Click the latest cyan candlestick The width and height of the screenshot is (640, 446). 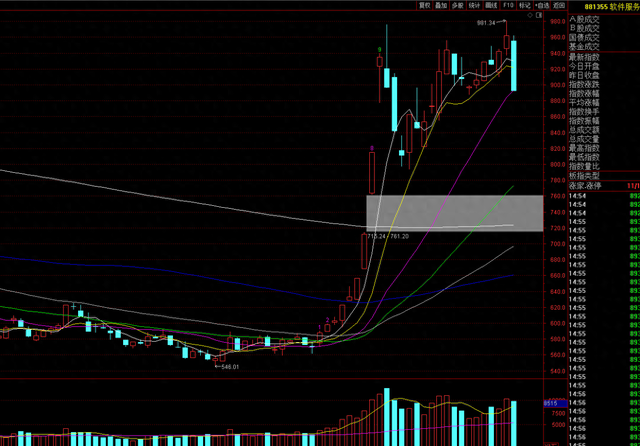(514, 65)
